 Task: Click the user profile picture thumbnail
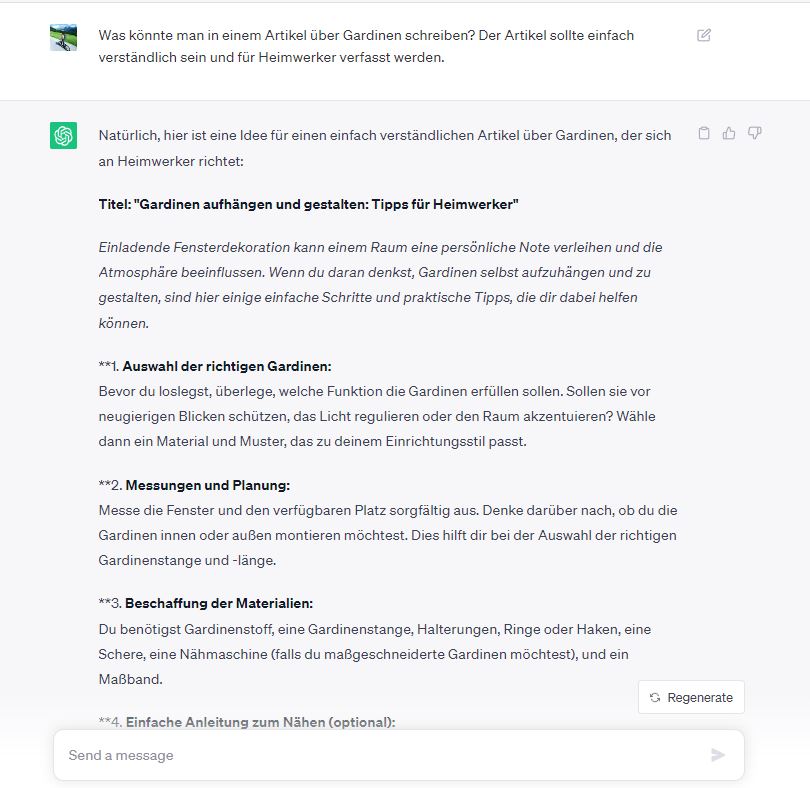64,37
